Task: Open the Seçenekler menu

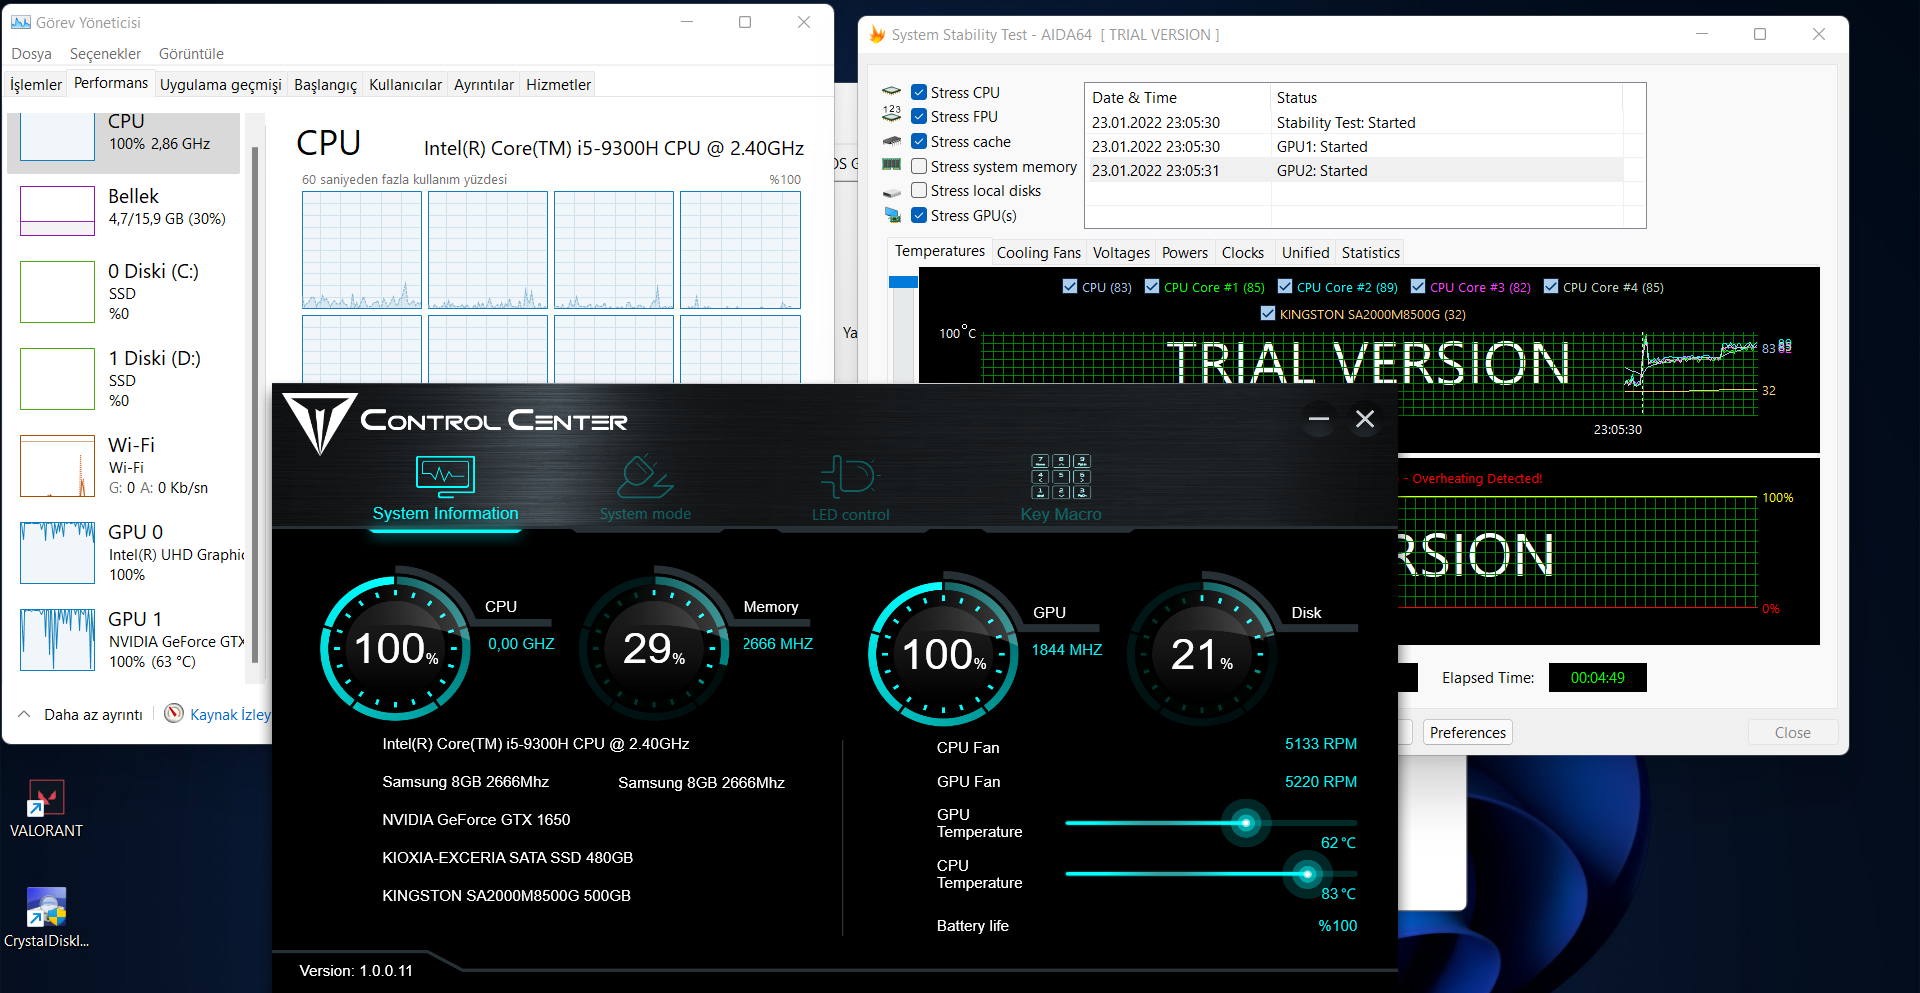Action: point(105,54)
